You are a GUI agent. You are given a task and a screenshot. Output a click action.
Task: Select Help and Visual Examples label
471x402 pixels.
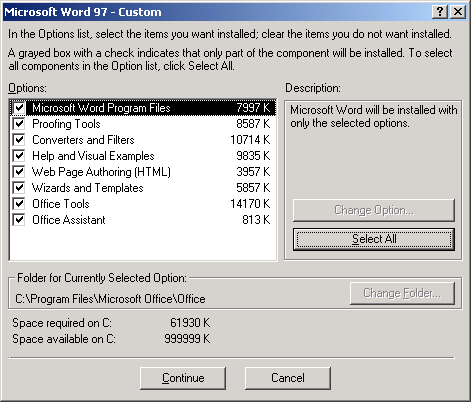(93, 156)
